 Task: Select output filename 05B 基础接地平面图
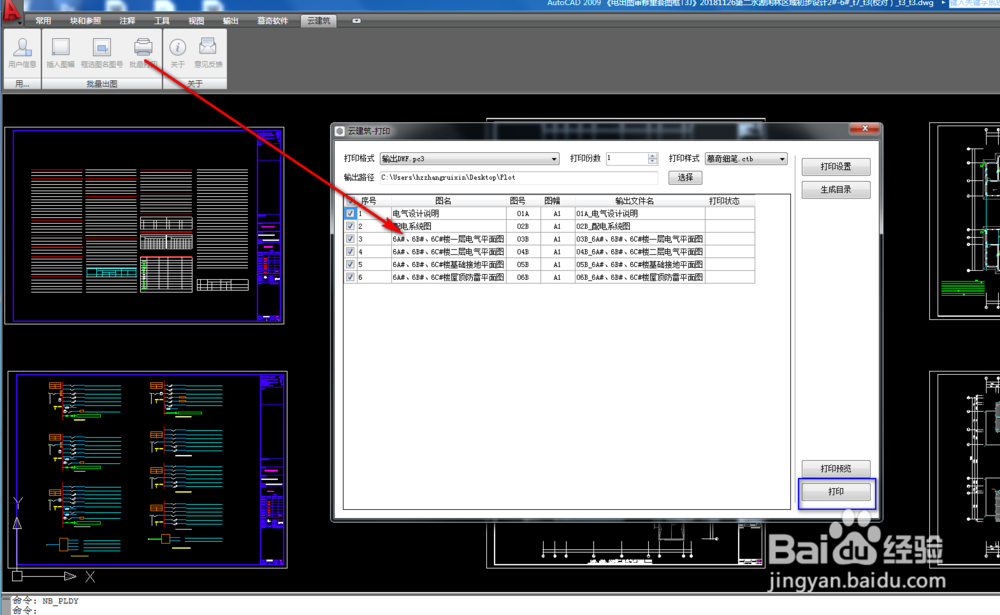click(640, 264)
